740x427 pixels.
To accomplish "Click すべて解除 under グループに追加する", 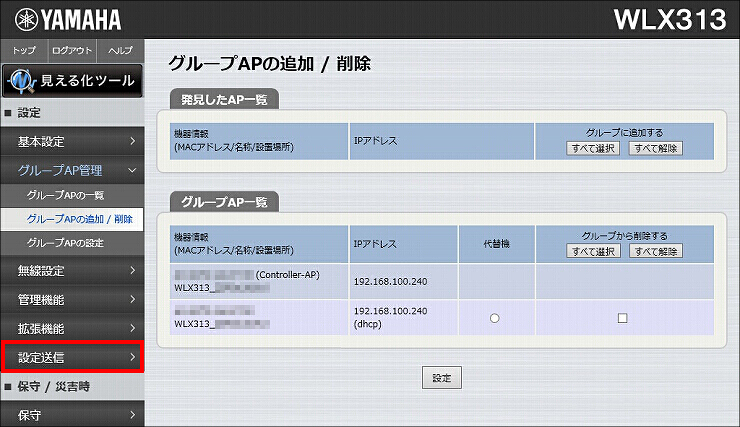I will (656, 149).
